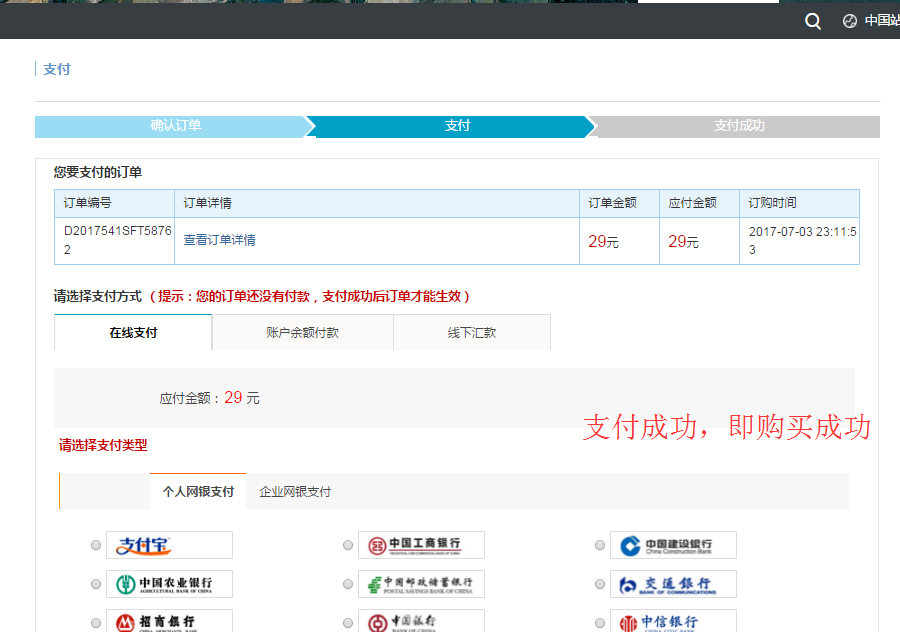Enable the radio button beside 支付宝
Screen dimensions: 900x632
pyautogui.click(x=95, y=545)
